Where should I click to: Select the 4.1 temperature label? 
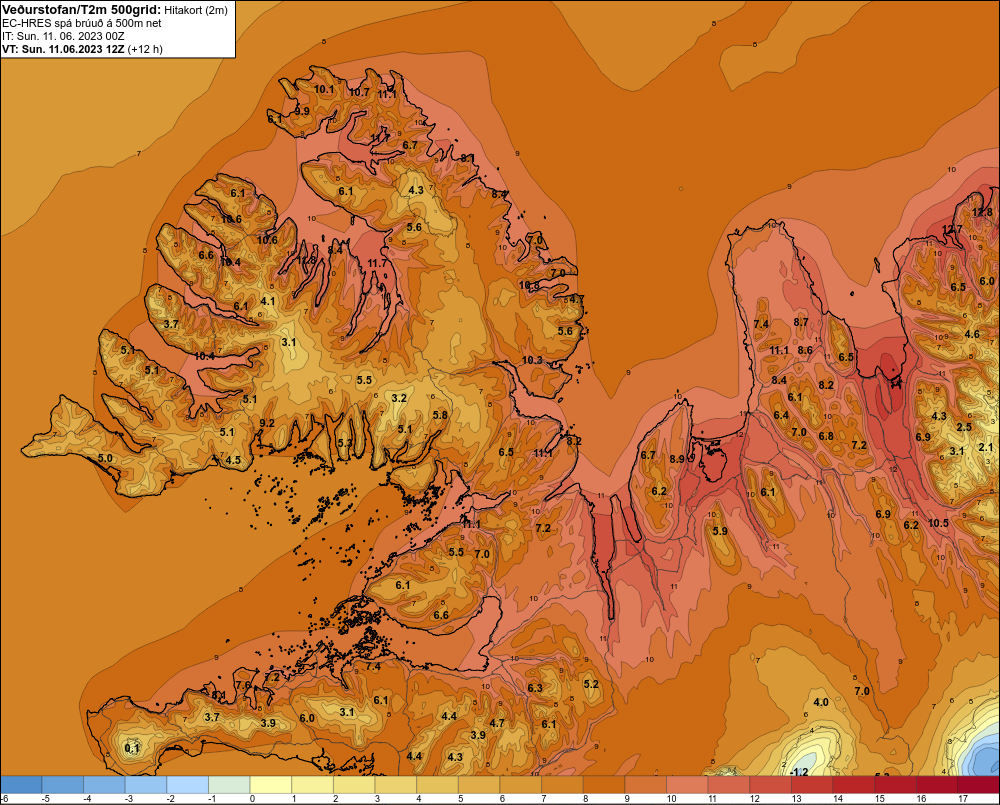click(x=268, y=301)
